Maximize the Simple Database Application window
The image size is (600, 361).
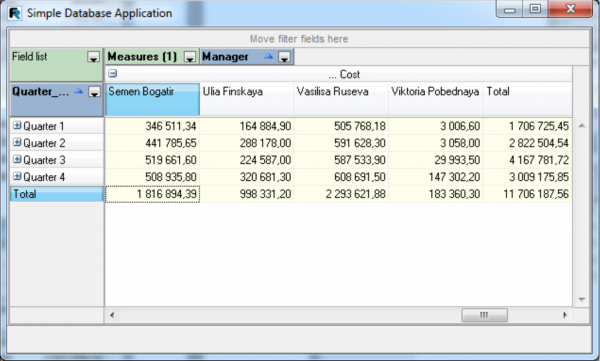point(535,9)
